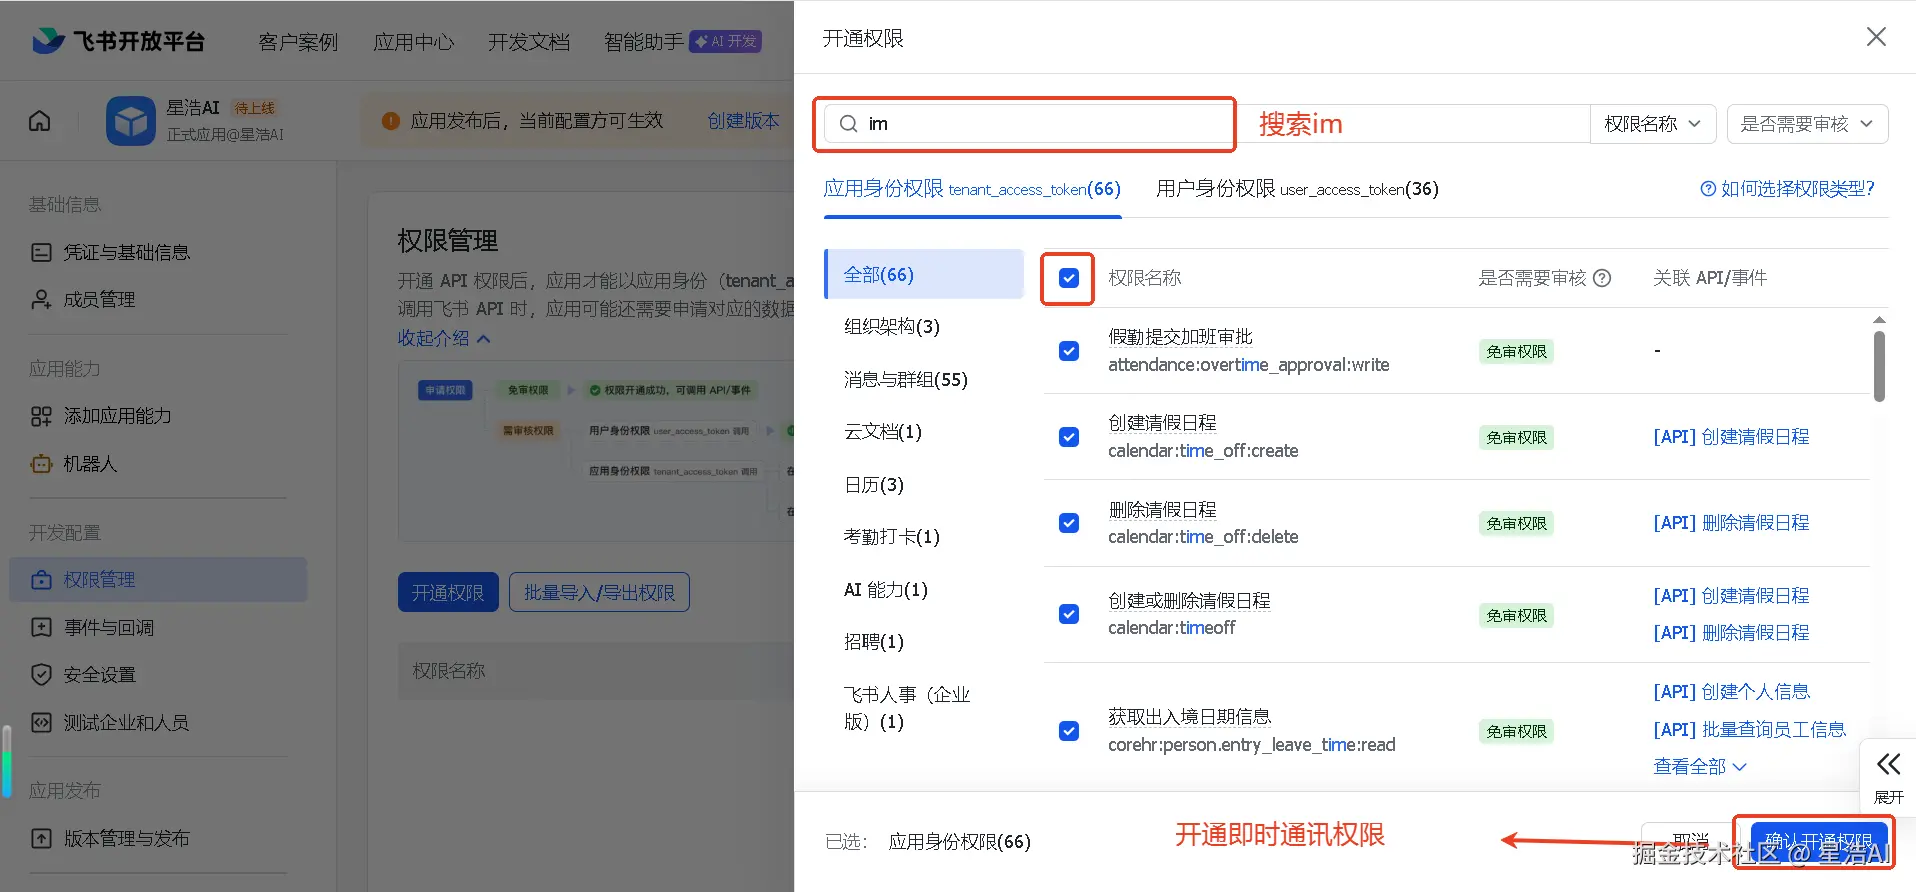Click the 事件与回调 icon

[41, 627]
